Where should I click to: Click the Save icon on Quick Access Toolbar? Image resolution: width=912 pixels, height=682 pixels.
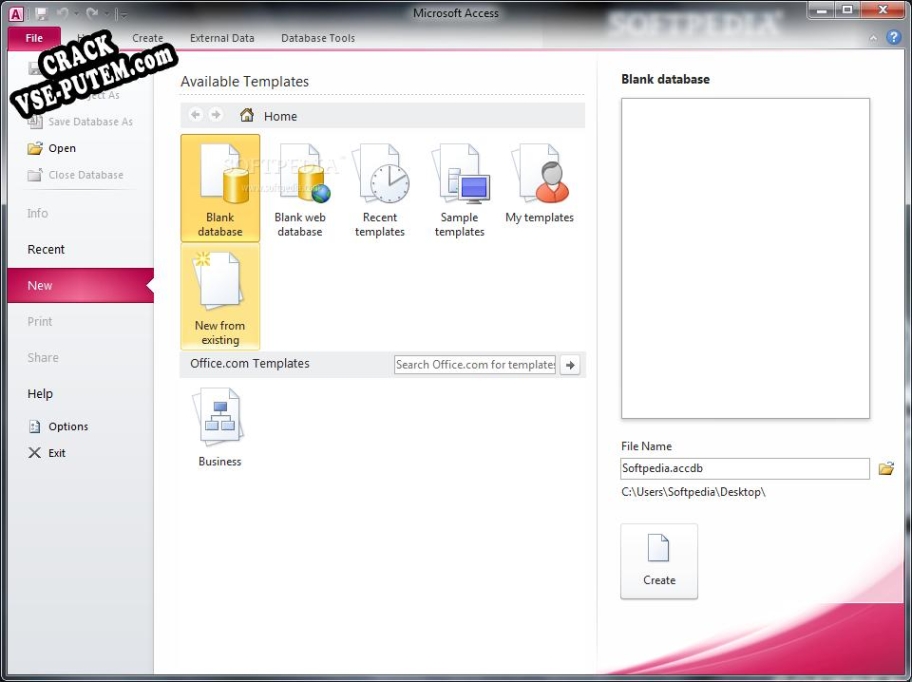(x=42, y=13)
